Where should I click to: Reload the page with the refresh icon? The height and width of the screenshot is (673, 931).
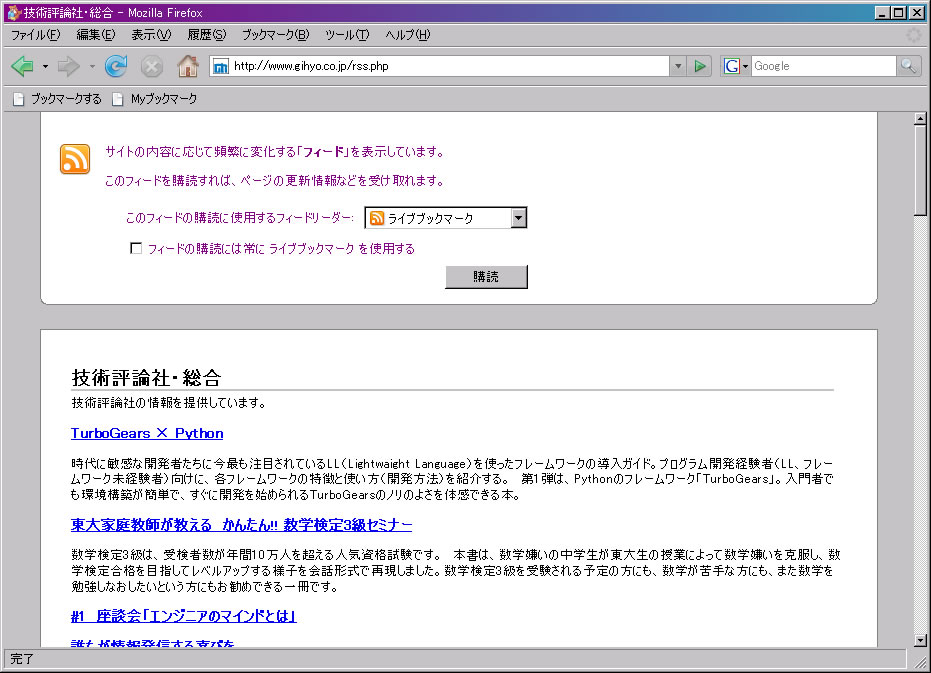pos(116,66)
